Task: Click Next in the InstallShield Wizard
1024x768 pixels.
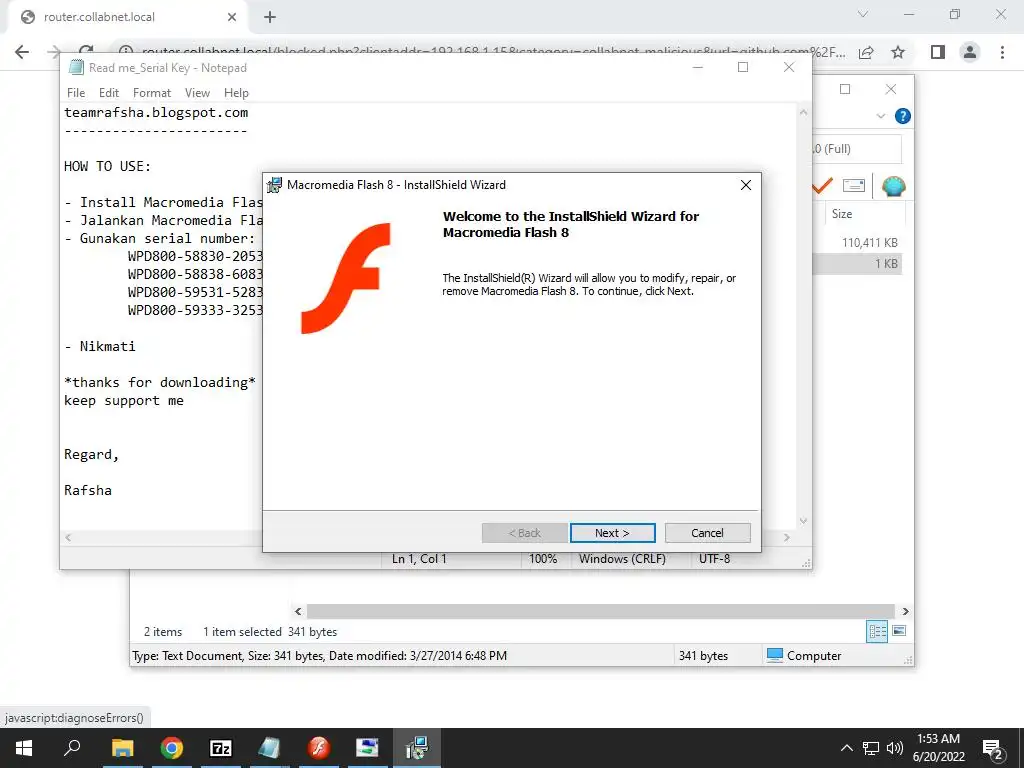Action: pyautogui.click(x=612, y=533)
